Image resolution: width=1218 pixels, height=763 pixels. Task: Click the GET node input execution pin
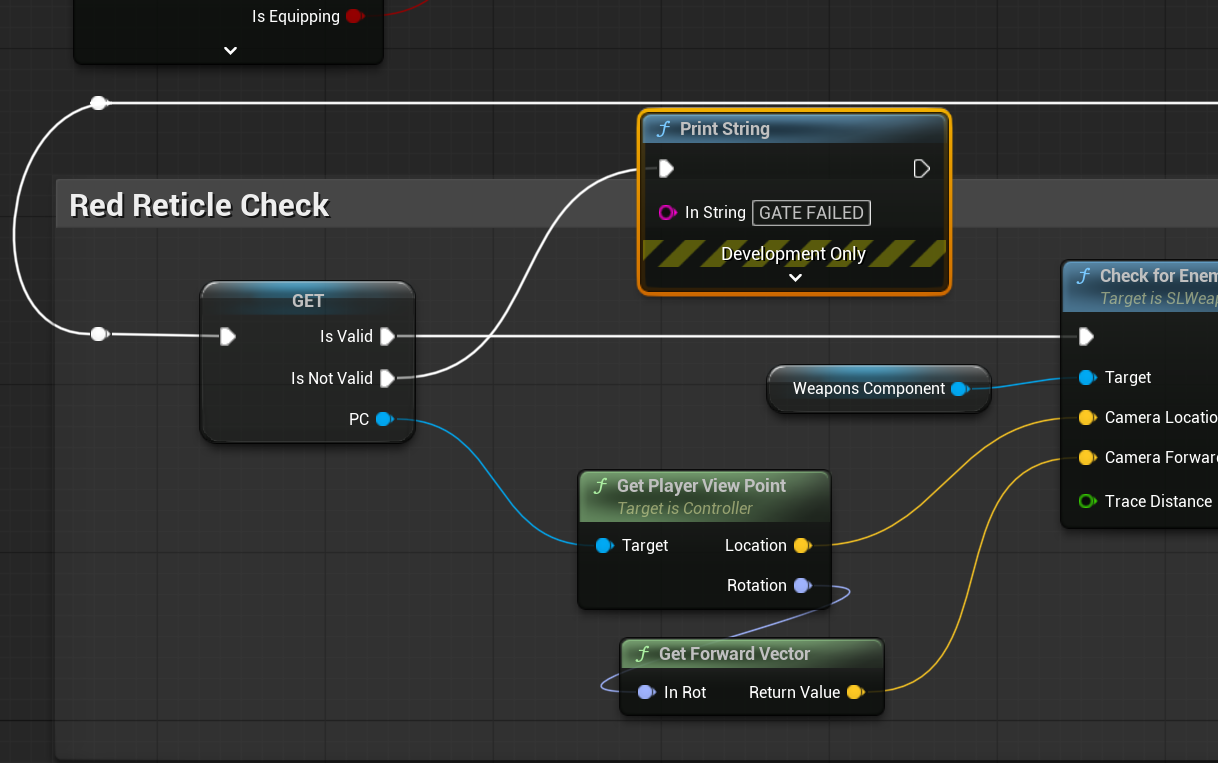tap(228, 336)
